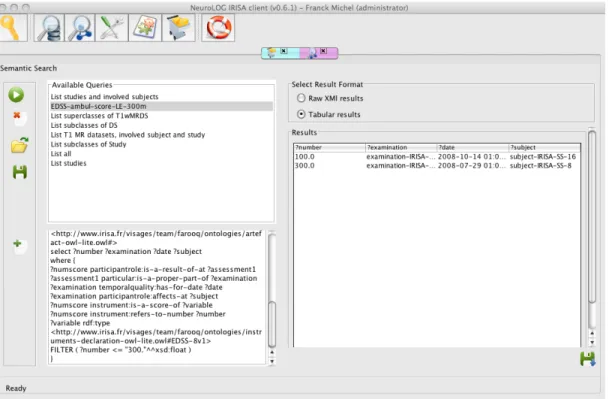Open the shopping cart toolbar icon
609x399 pixels.
(x=179, y=28)
